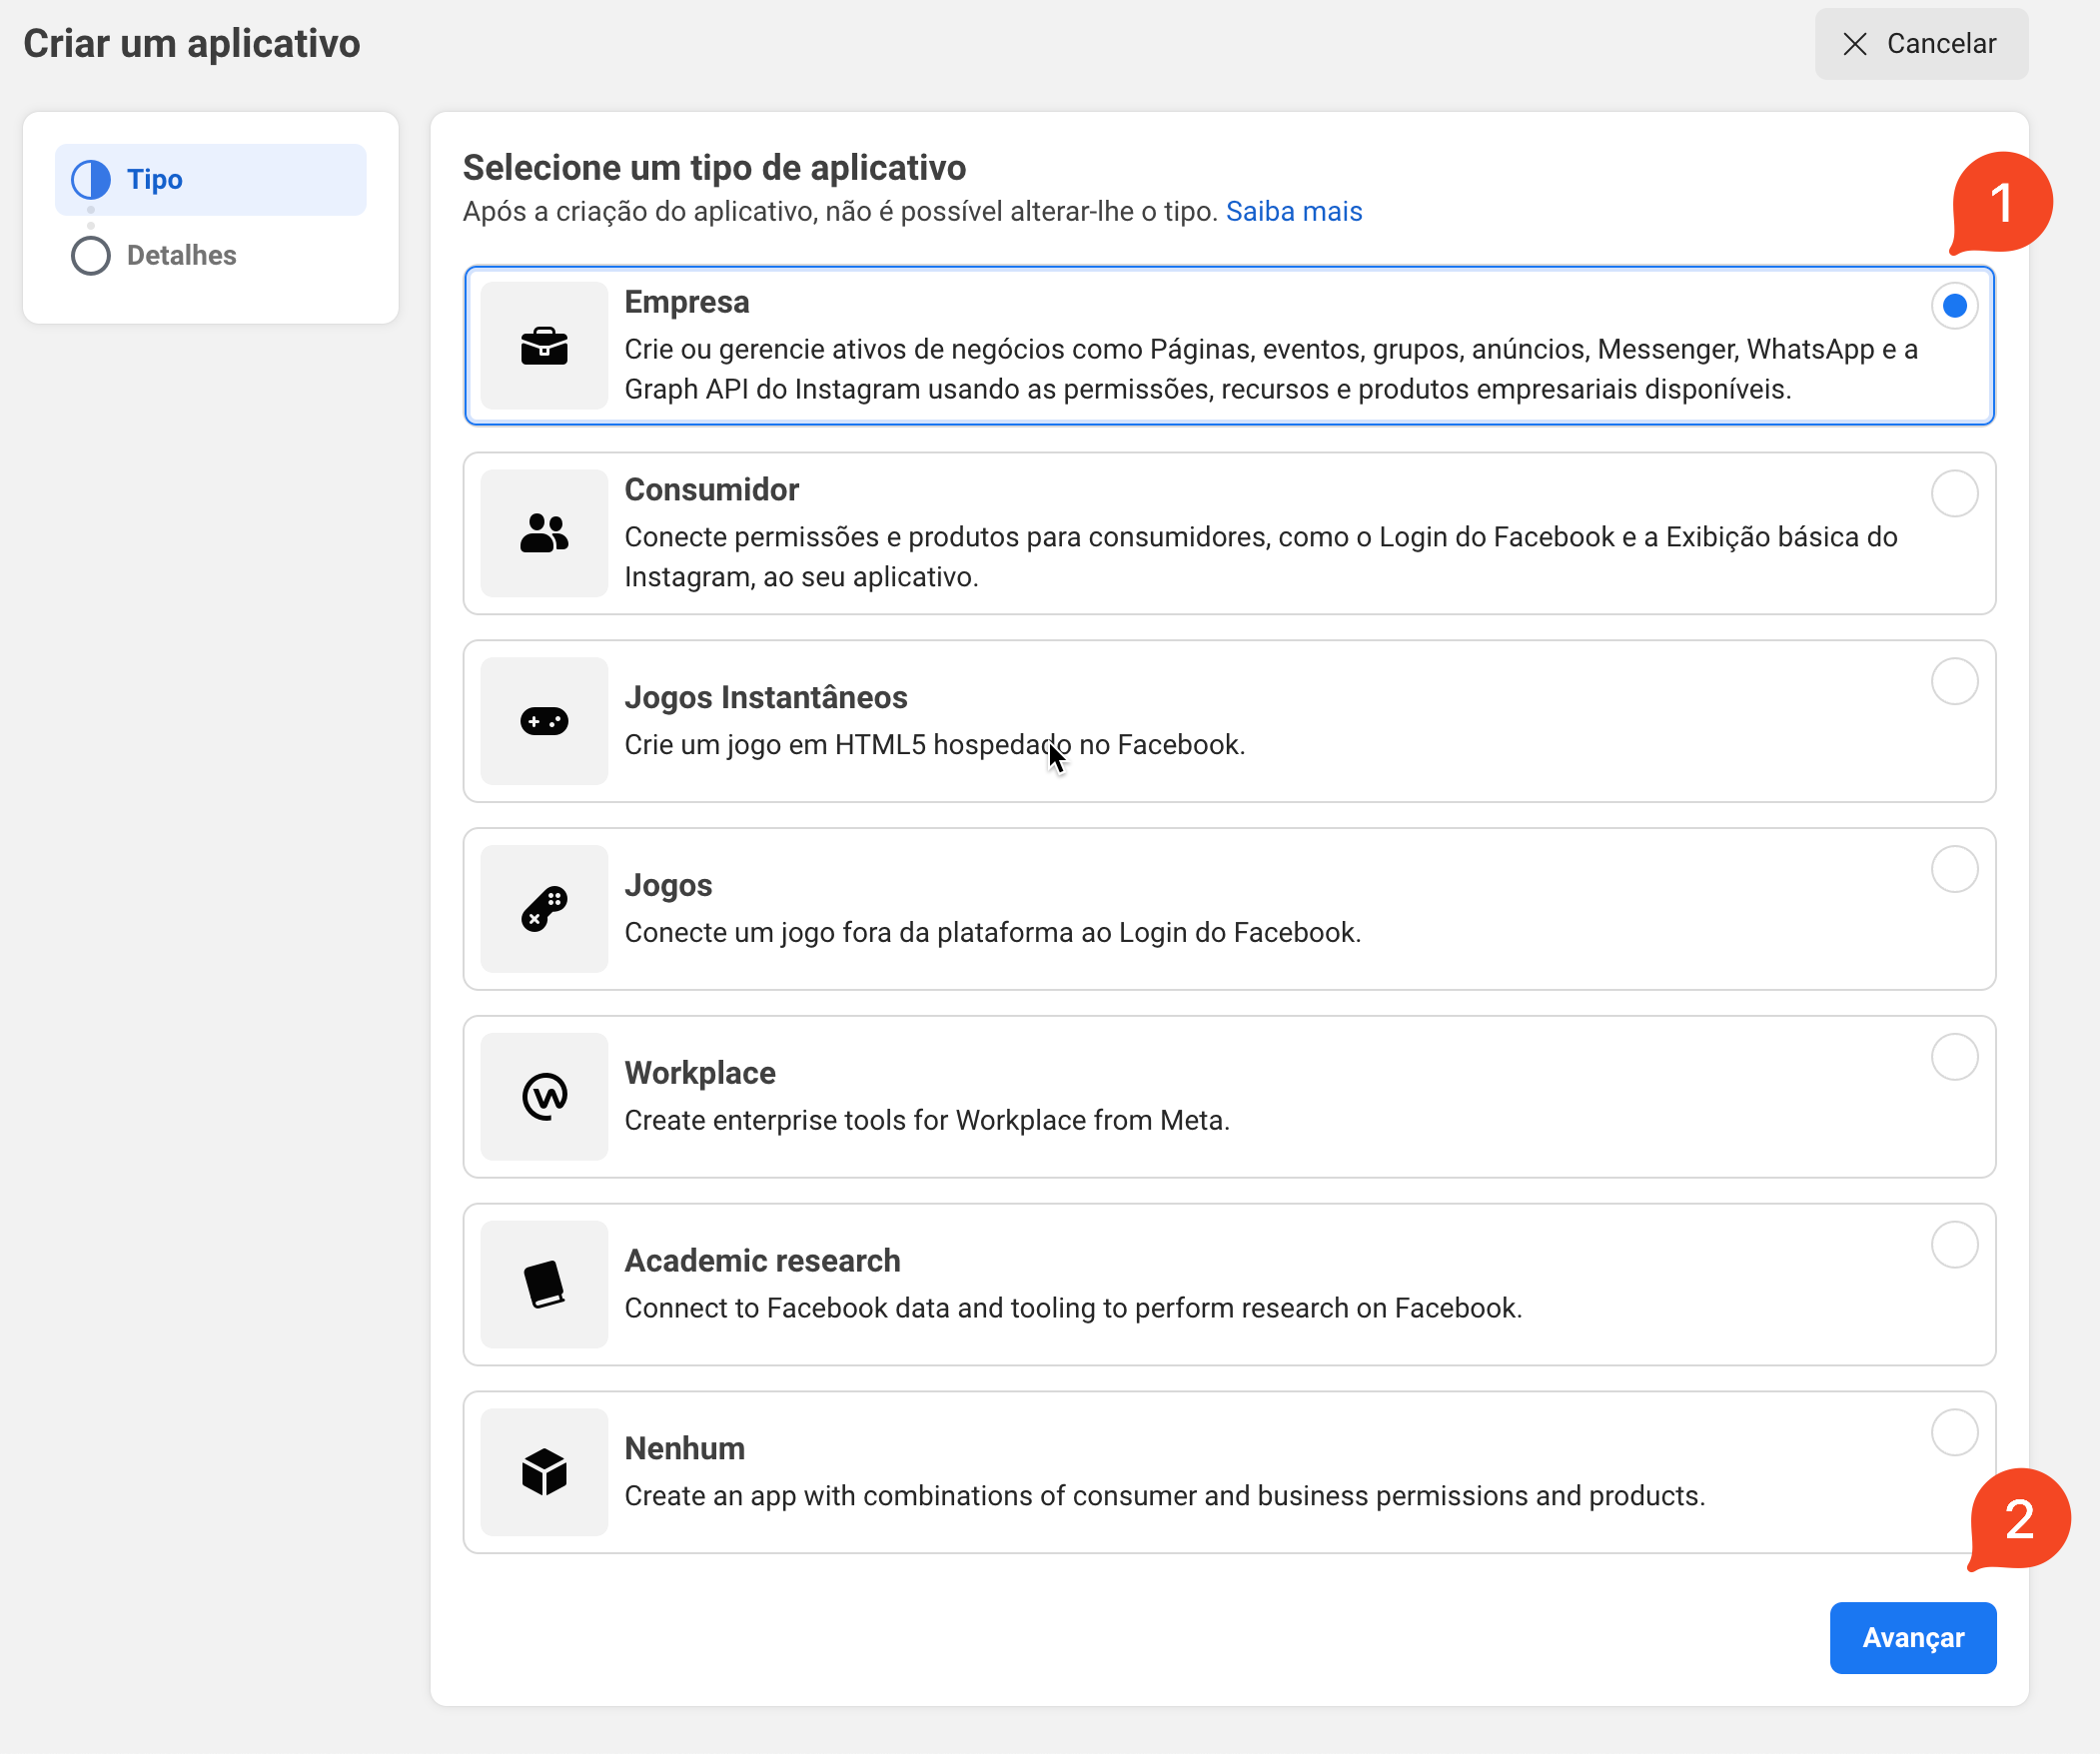Open the Saiba mais link
Image resolution: width=2100 pixels, height=1754 pixels.
pos(1293,212)
